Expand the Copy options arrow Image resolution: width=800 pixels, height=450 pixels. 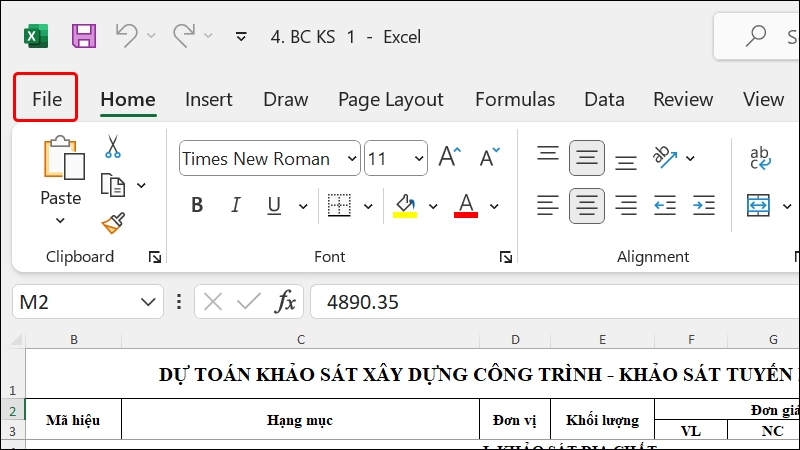[141, 185]
